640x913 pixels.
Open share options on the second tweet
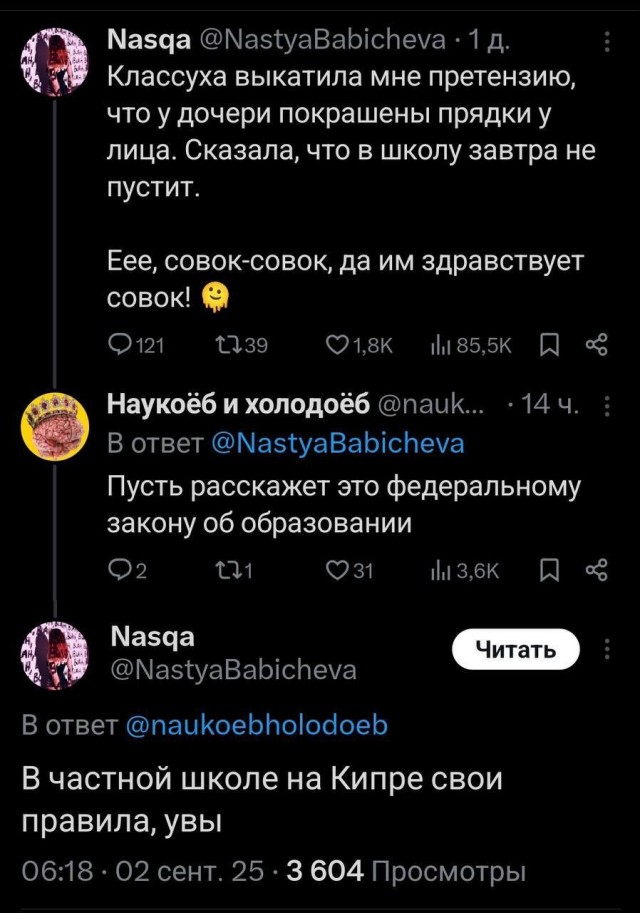tap(597, 566)
